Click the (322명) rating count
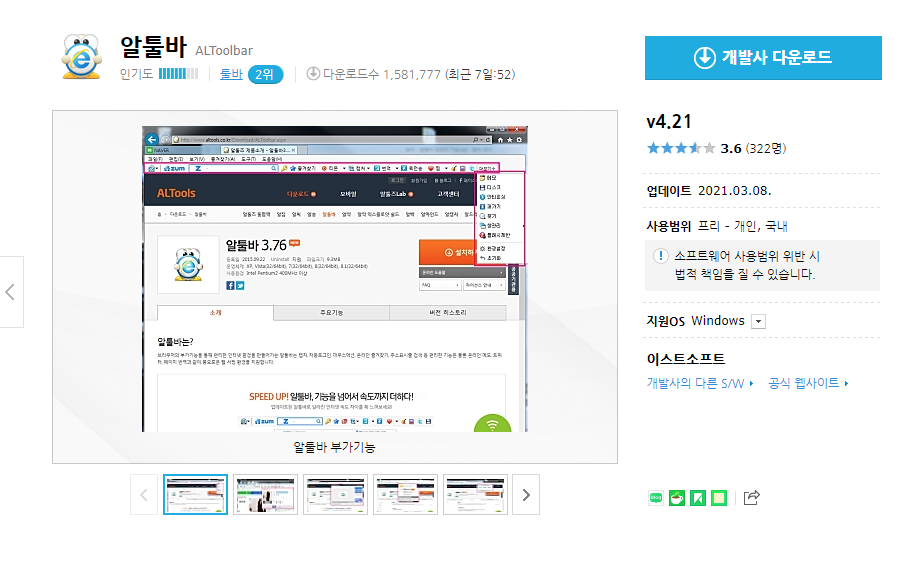This screenshot has width=909, height=565. 766,148
